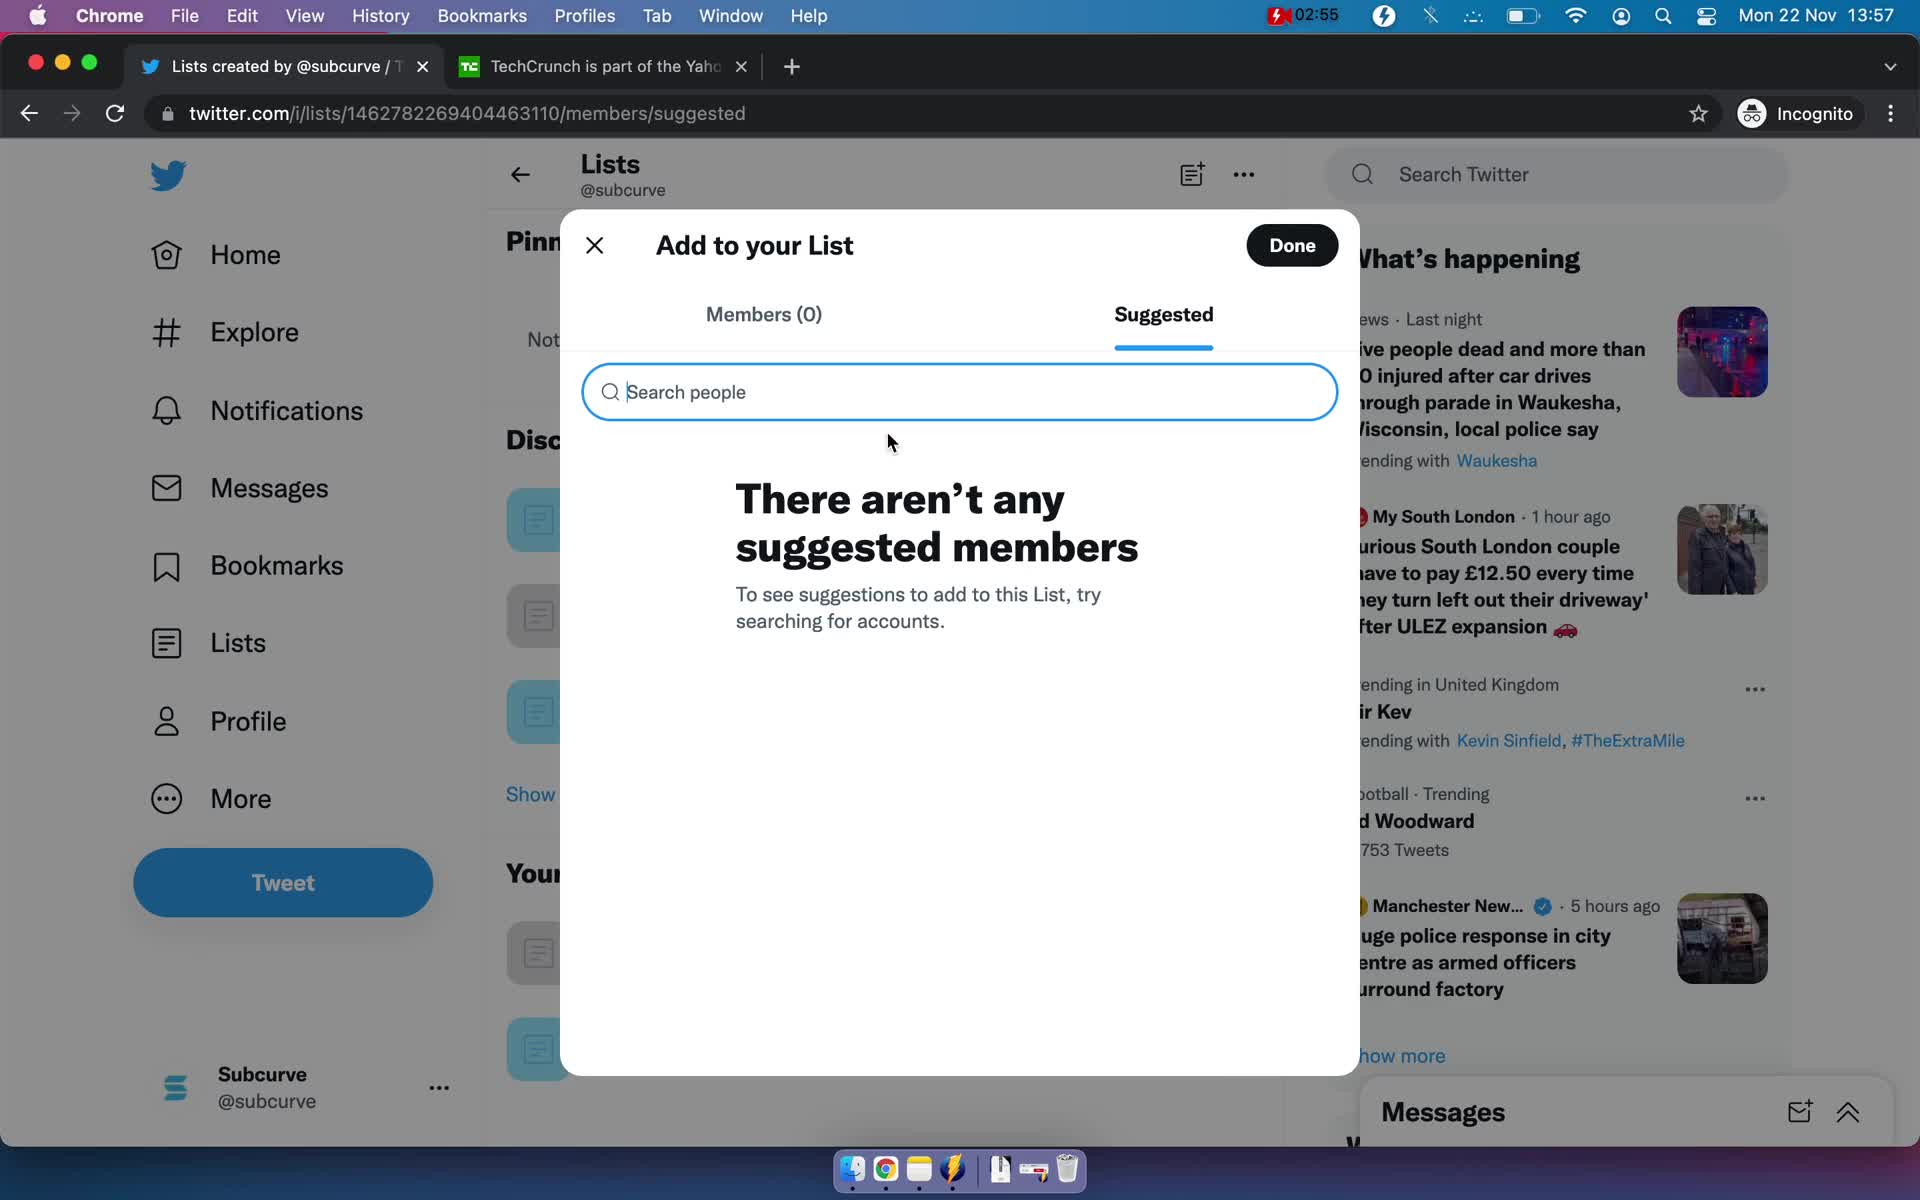Click the Lists icon in sidebar

click(x=164, y=641)
